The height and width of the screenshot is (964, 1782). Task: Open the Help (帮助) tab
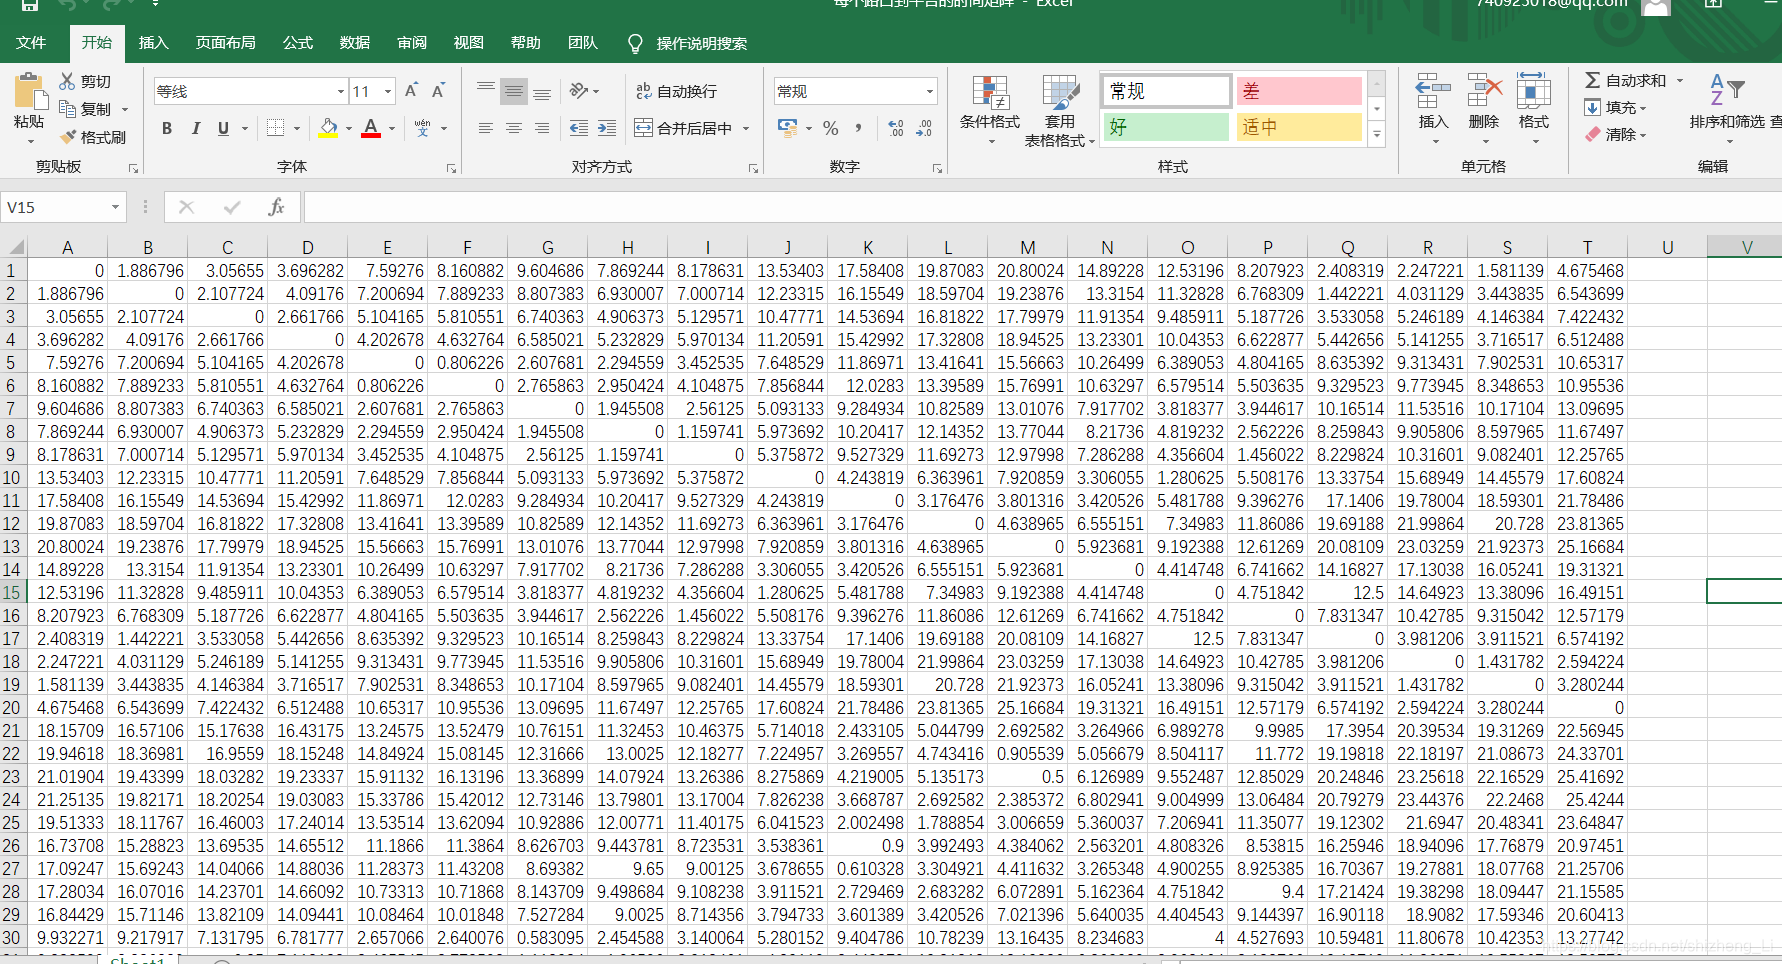pos(526,43)
